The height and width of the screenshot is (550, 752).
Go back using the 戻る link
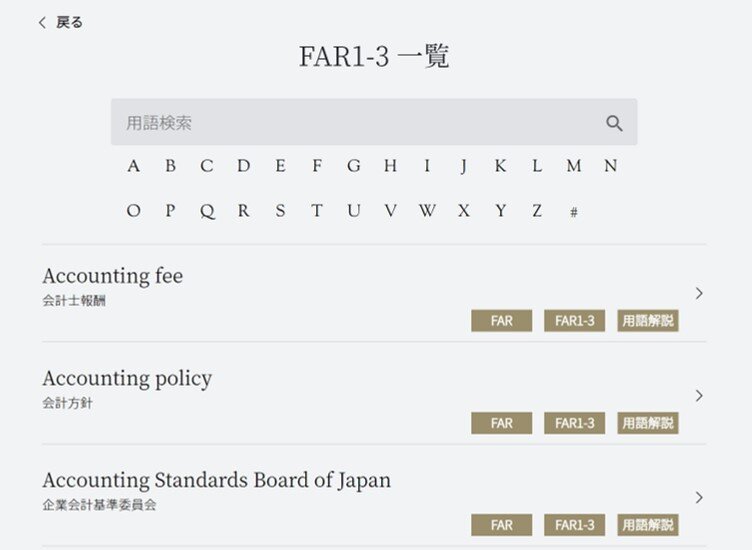click(x=69, y=22)
